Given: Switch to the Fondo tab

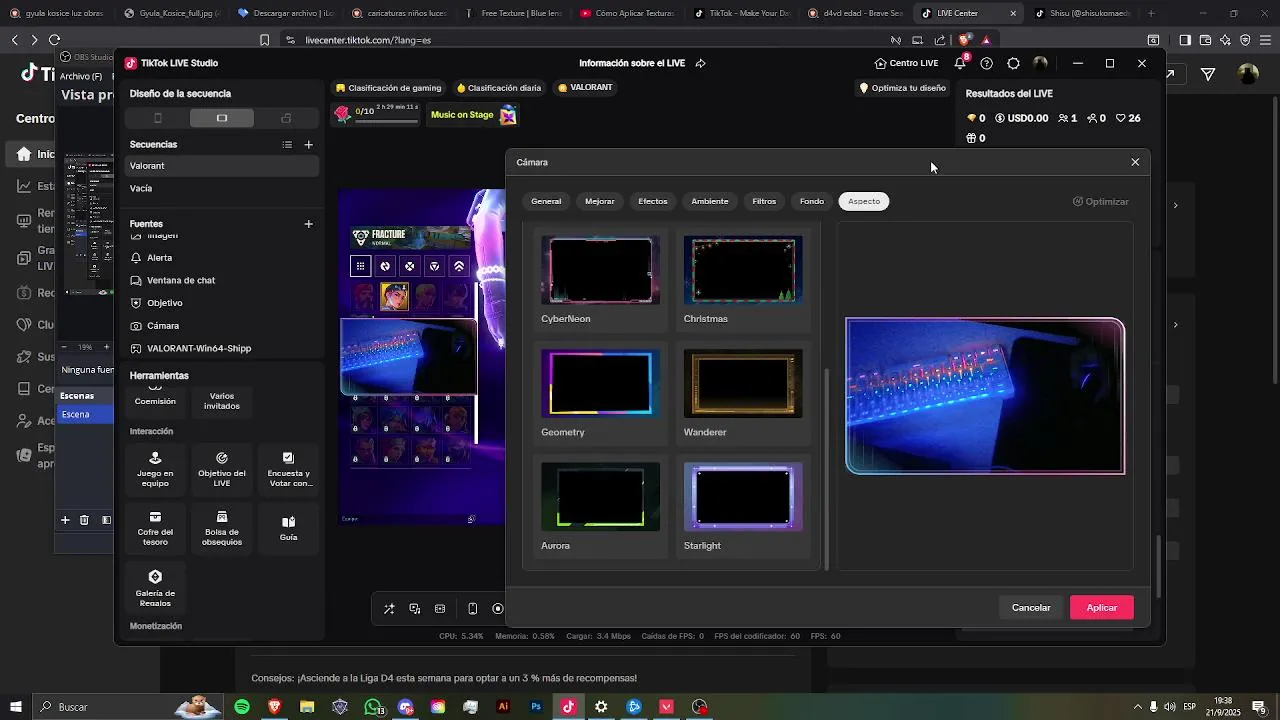Looking at the screenshot, I should (812, 202).
